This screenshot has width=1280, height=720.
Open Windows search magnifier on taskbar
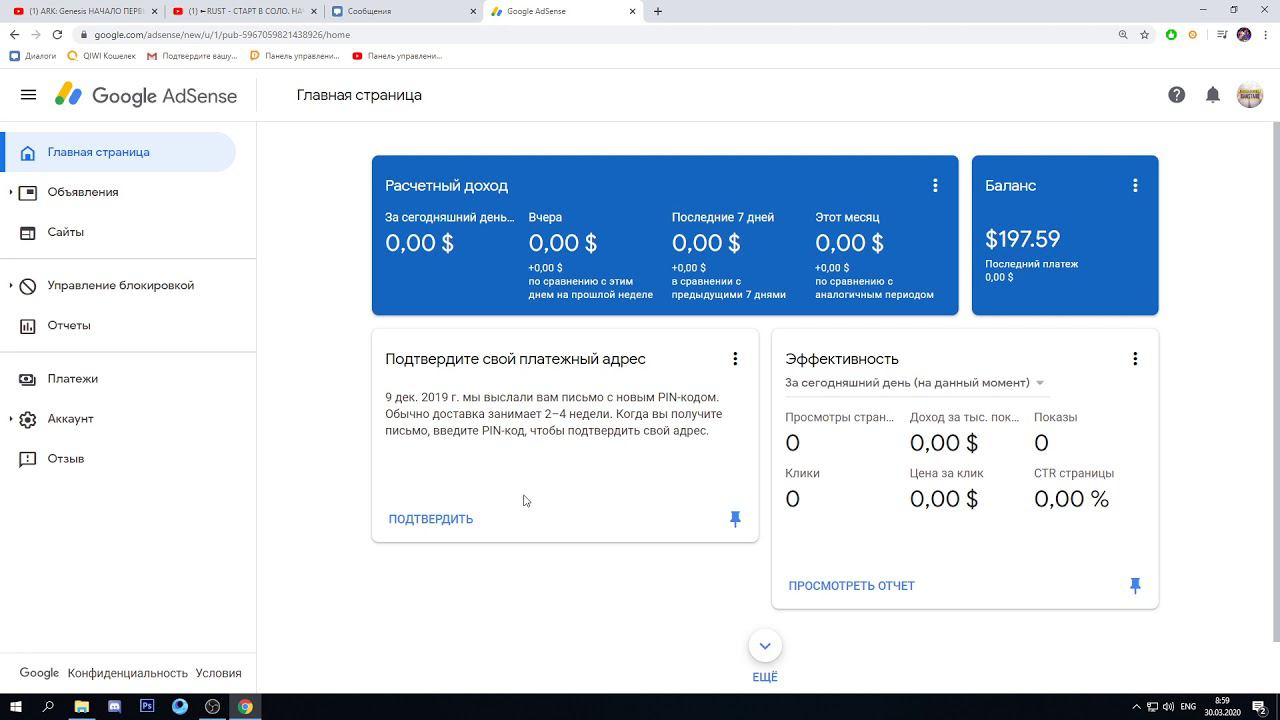click(48, 706)
